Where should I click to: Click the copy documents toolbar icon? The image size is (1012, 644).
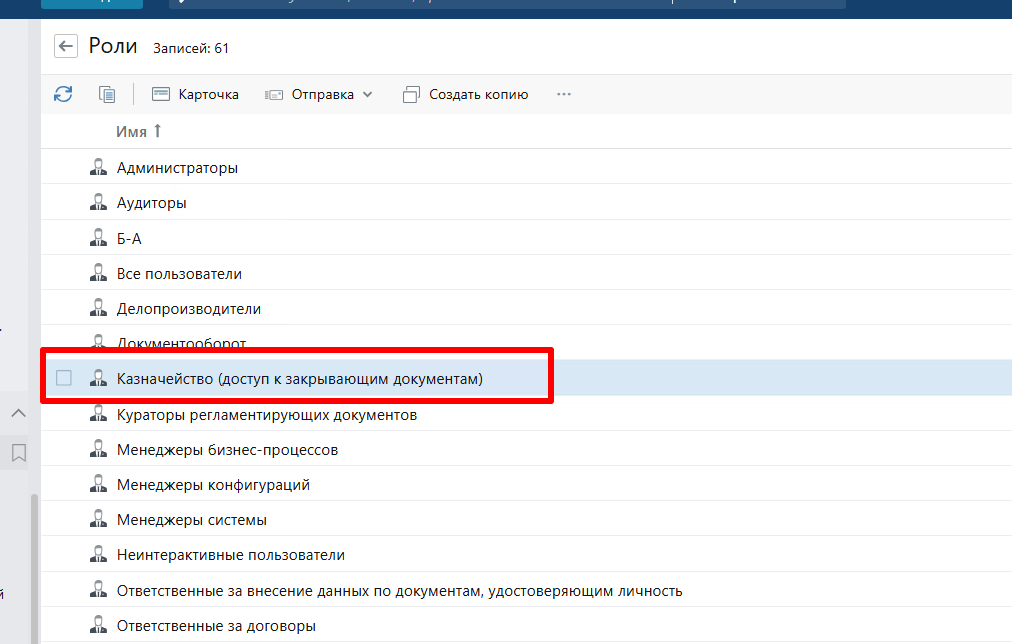click(x=107, y=94)
